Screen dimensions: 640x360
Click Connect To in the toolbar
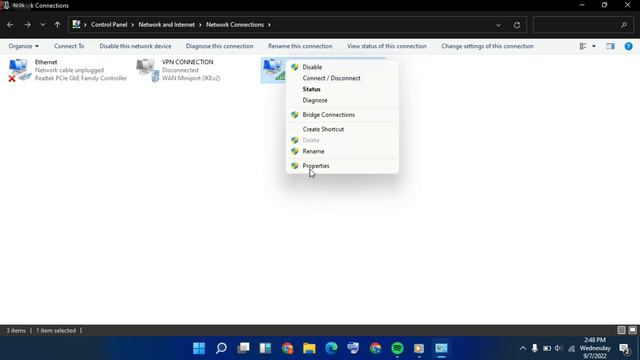[x=69, y=46]
